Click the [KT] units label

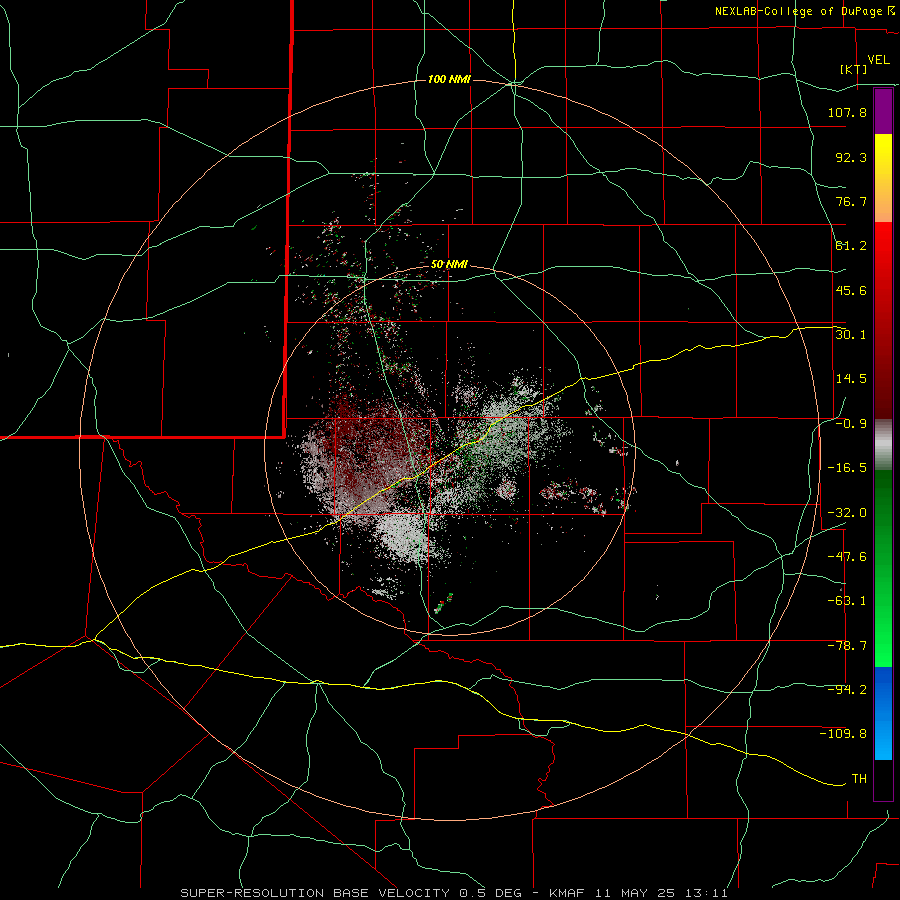pyautogui.click(x=853, y=69)
